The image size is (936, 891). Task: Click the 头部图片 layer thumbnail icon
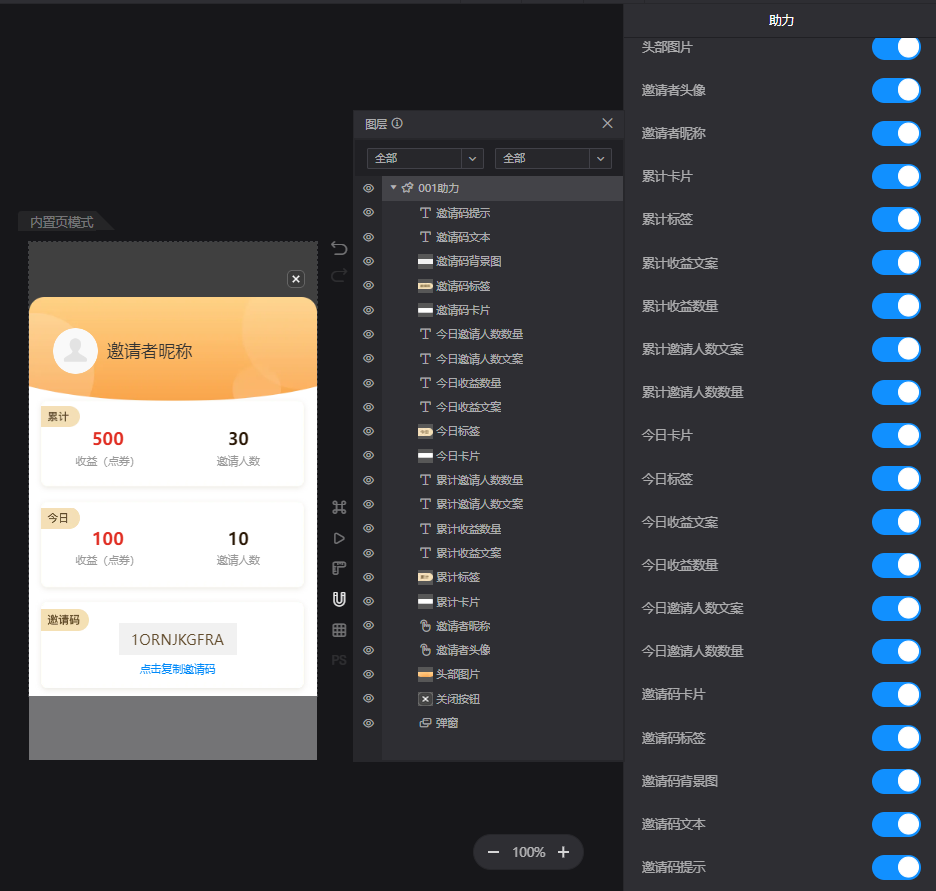[425, 674]
